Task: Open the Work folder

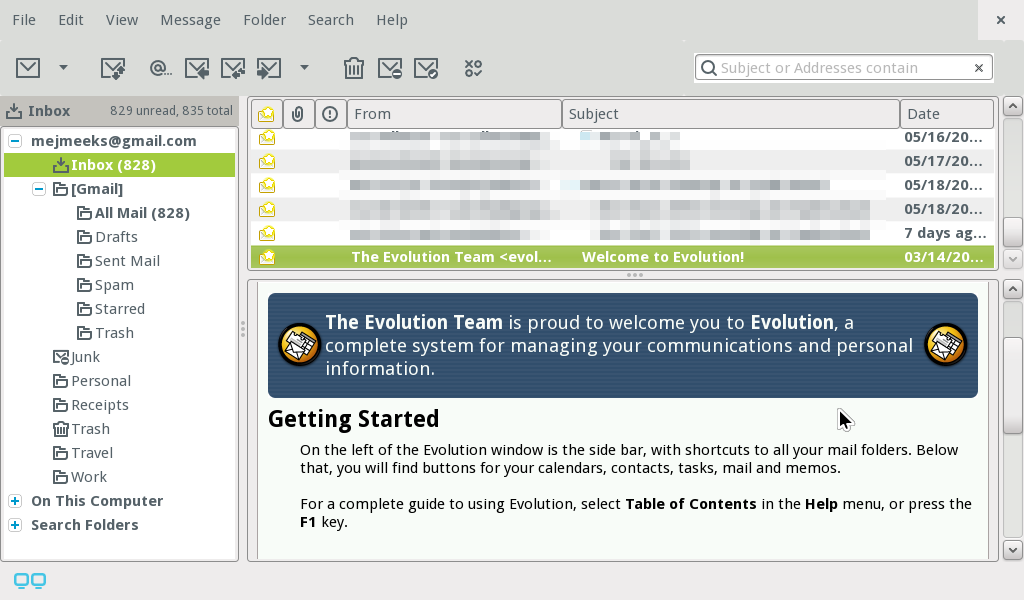Action: 80,477
